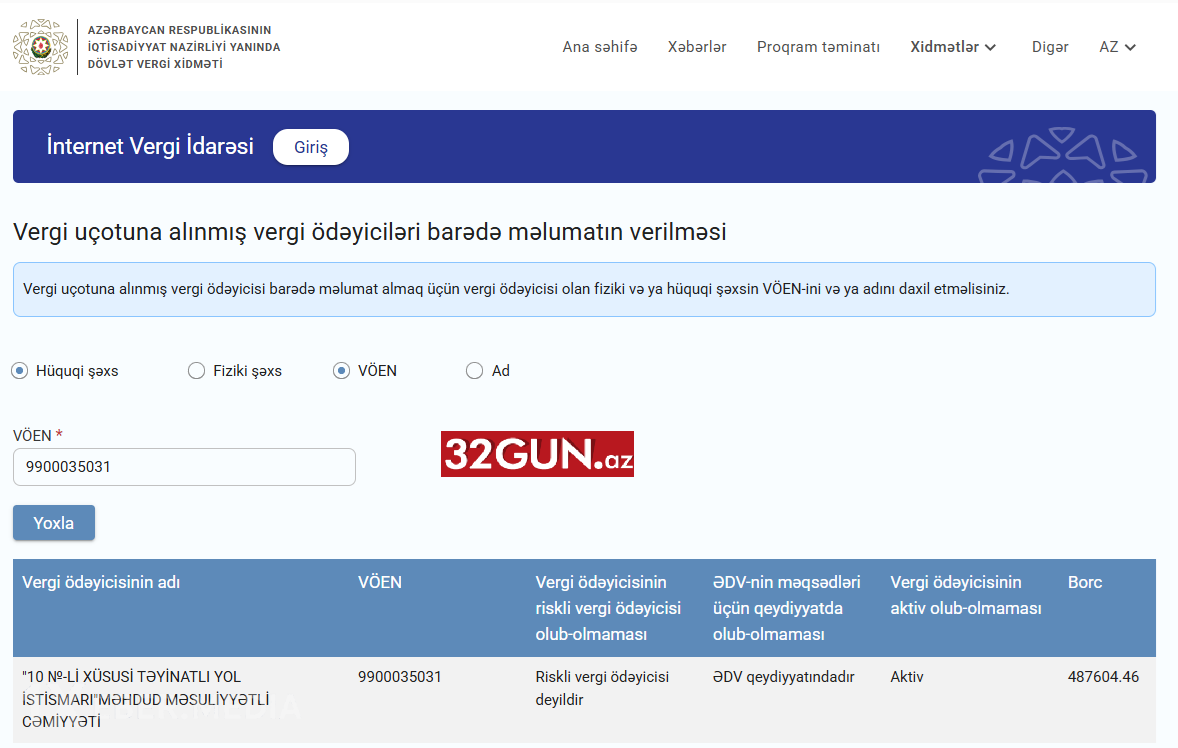Viewport: 1178px width, 748px height.
Task: Click the Yoxla button
Action: point(54,523)
